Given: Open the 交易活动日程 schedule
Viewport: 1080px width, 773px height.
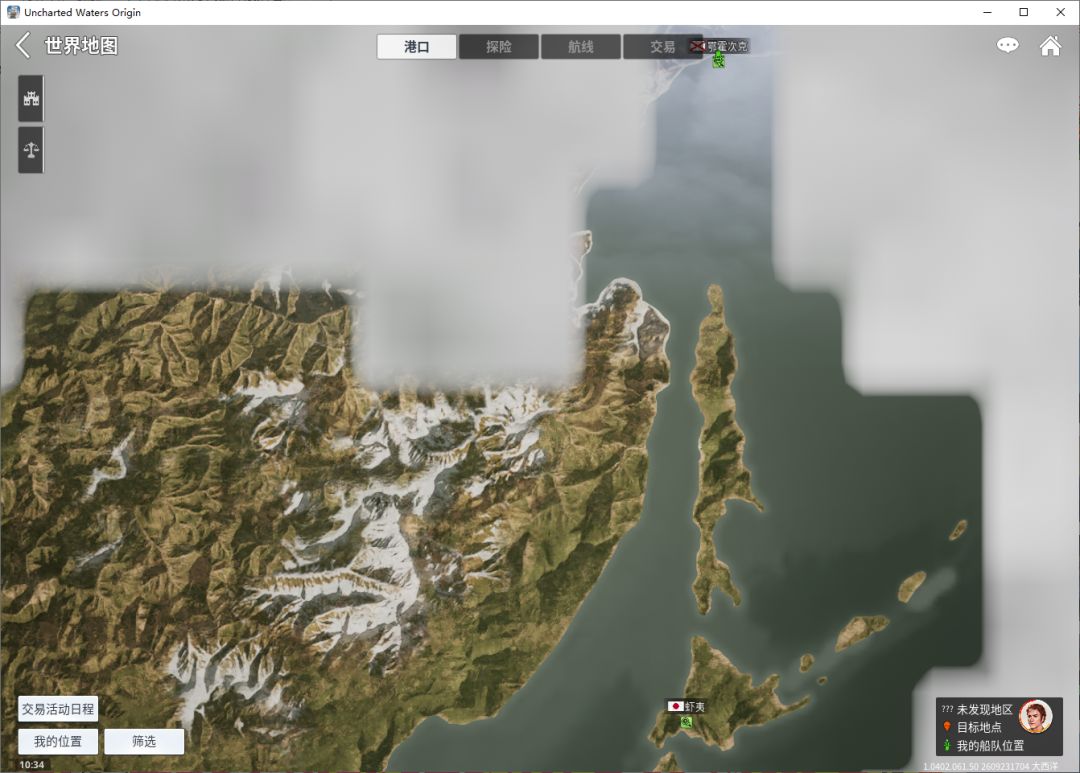Looking at the screenshot, I should [58, 709].
